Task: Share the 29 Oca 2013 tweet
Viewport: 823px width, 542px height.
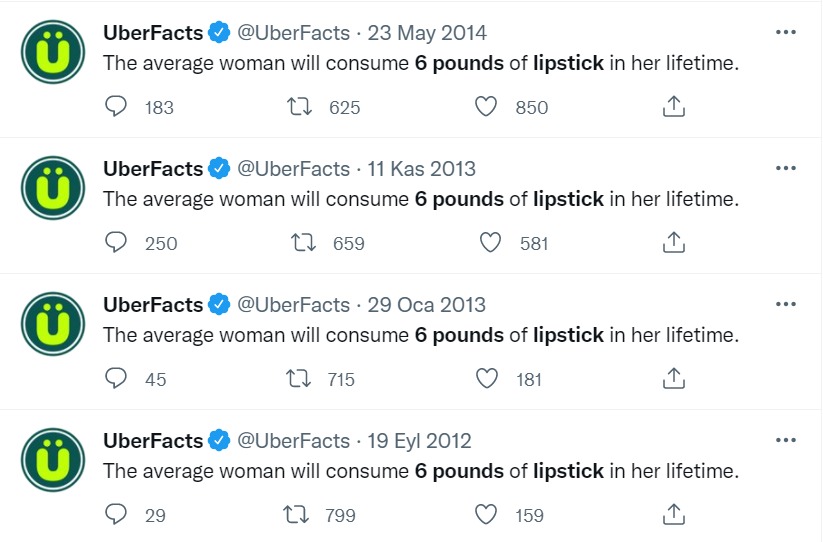Action: (674, 379)
